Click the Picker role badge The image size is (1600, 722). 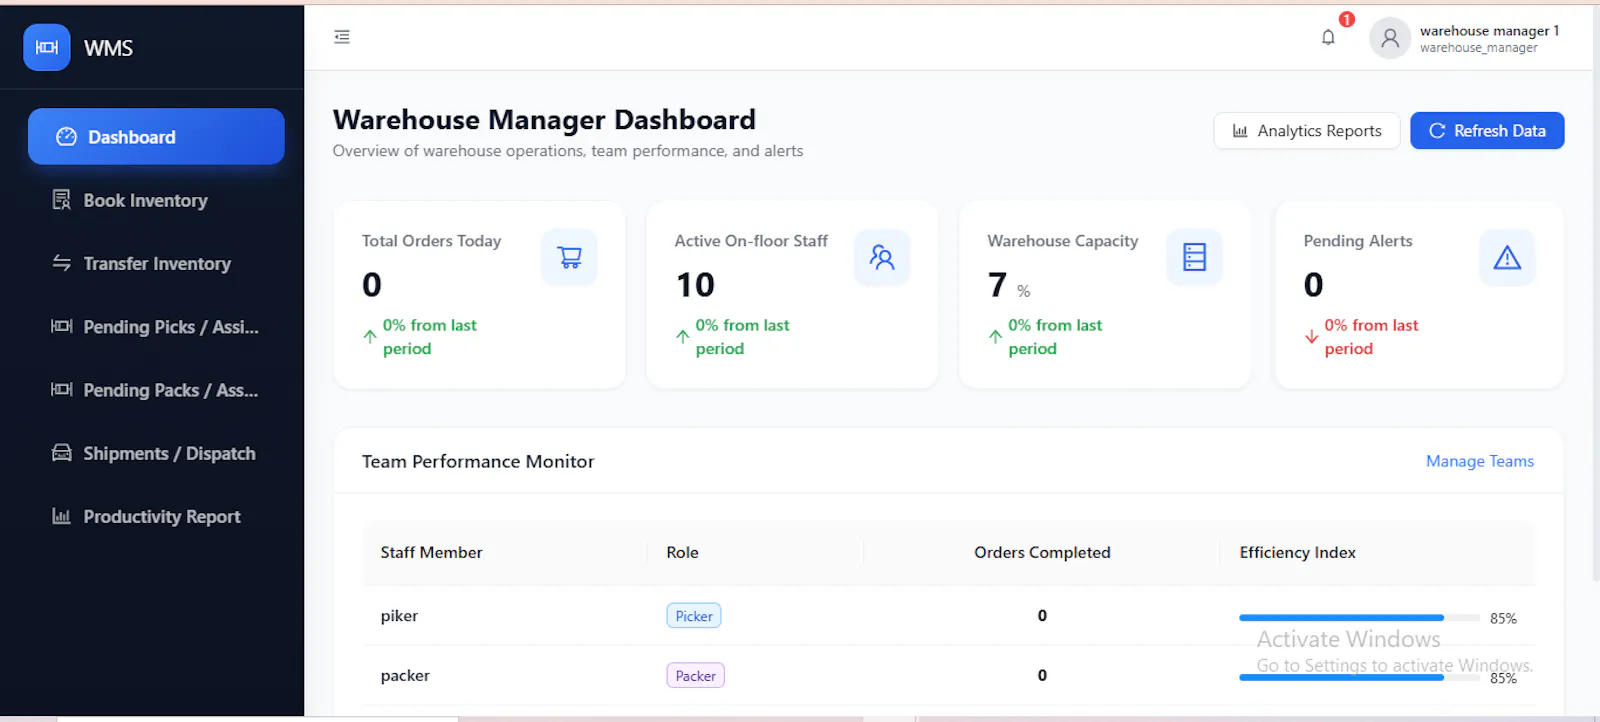pyautogui.click(x=694, y=616)
